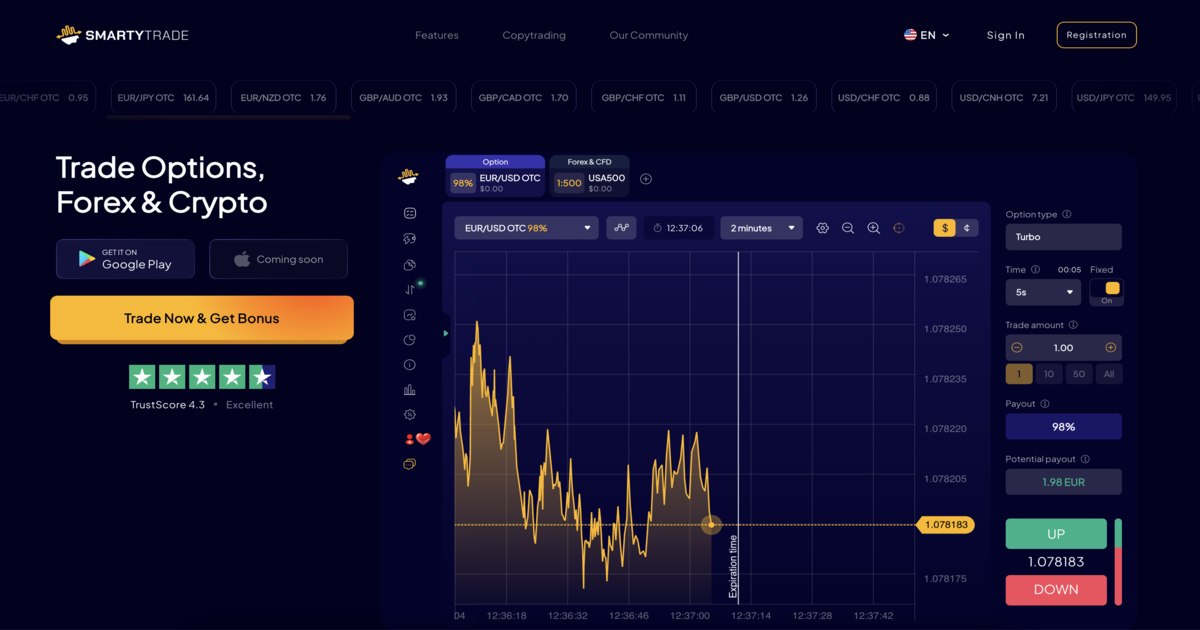Open the 2 minutes timeframe dropdown
1200x630 pixels.
coord(761,227)
